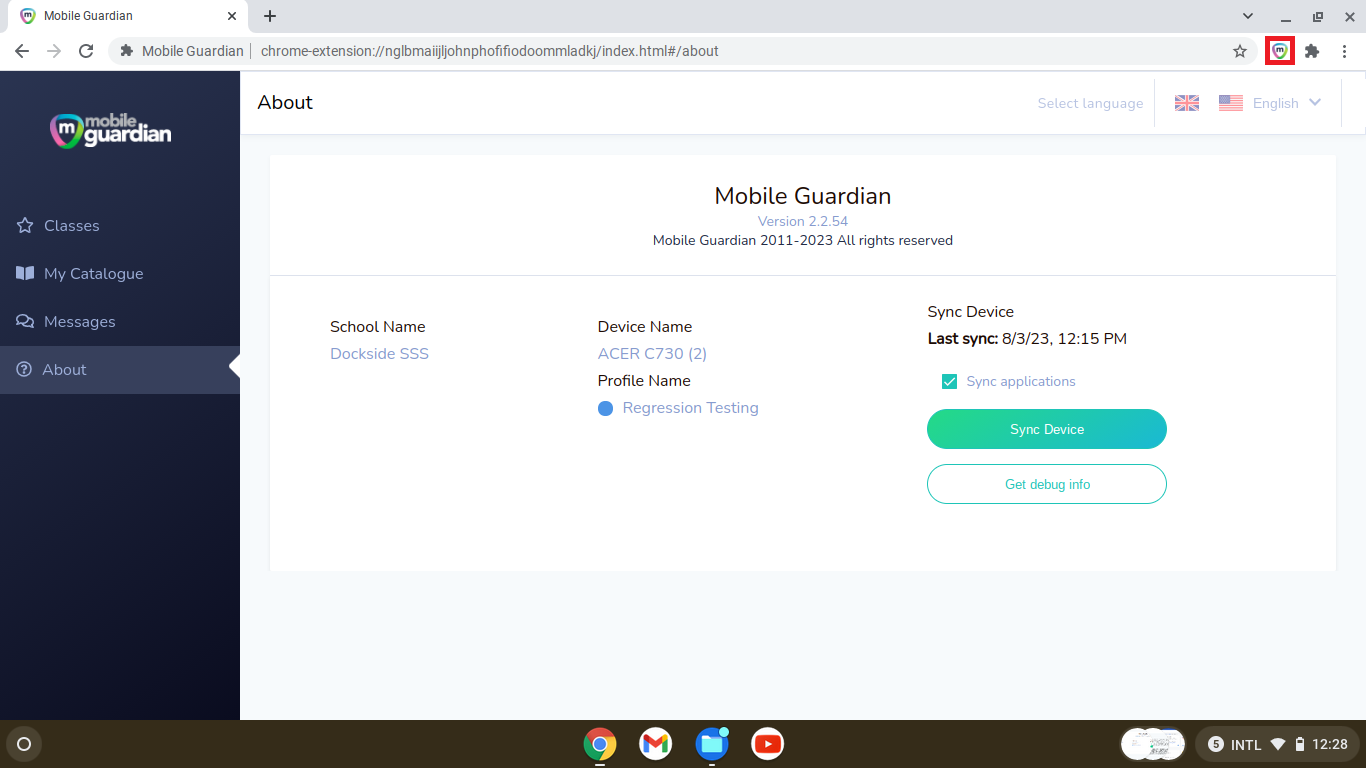Click the Mobile Guardian extension icon in toolbar

pos(1280,51)
